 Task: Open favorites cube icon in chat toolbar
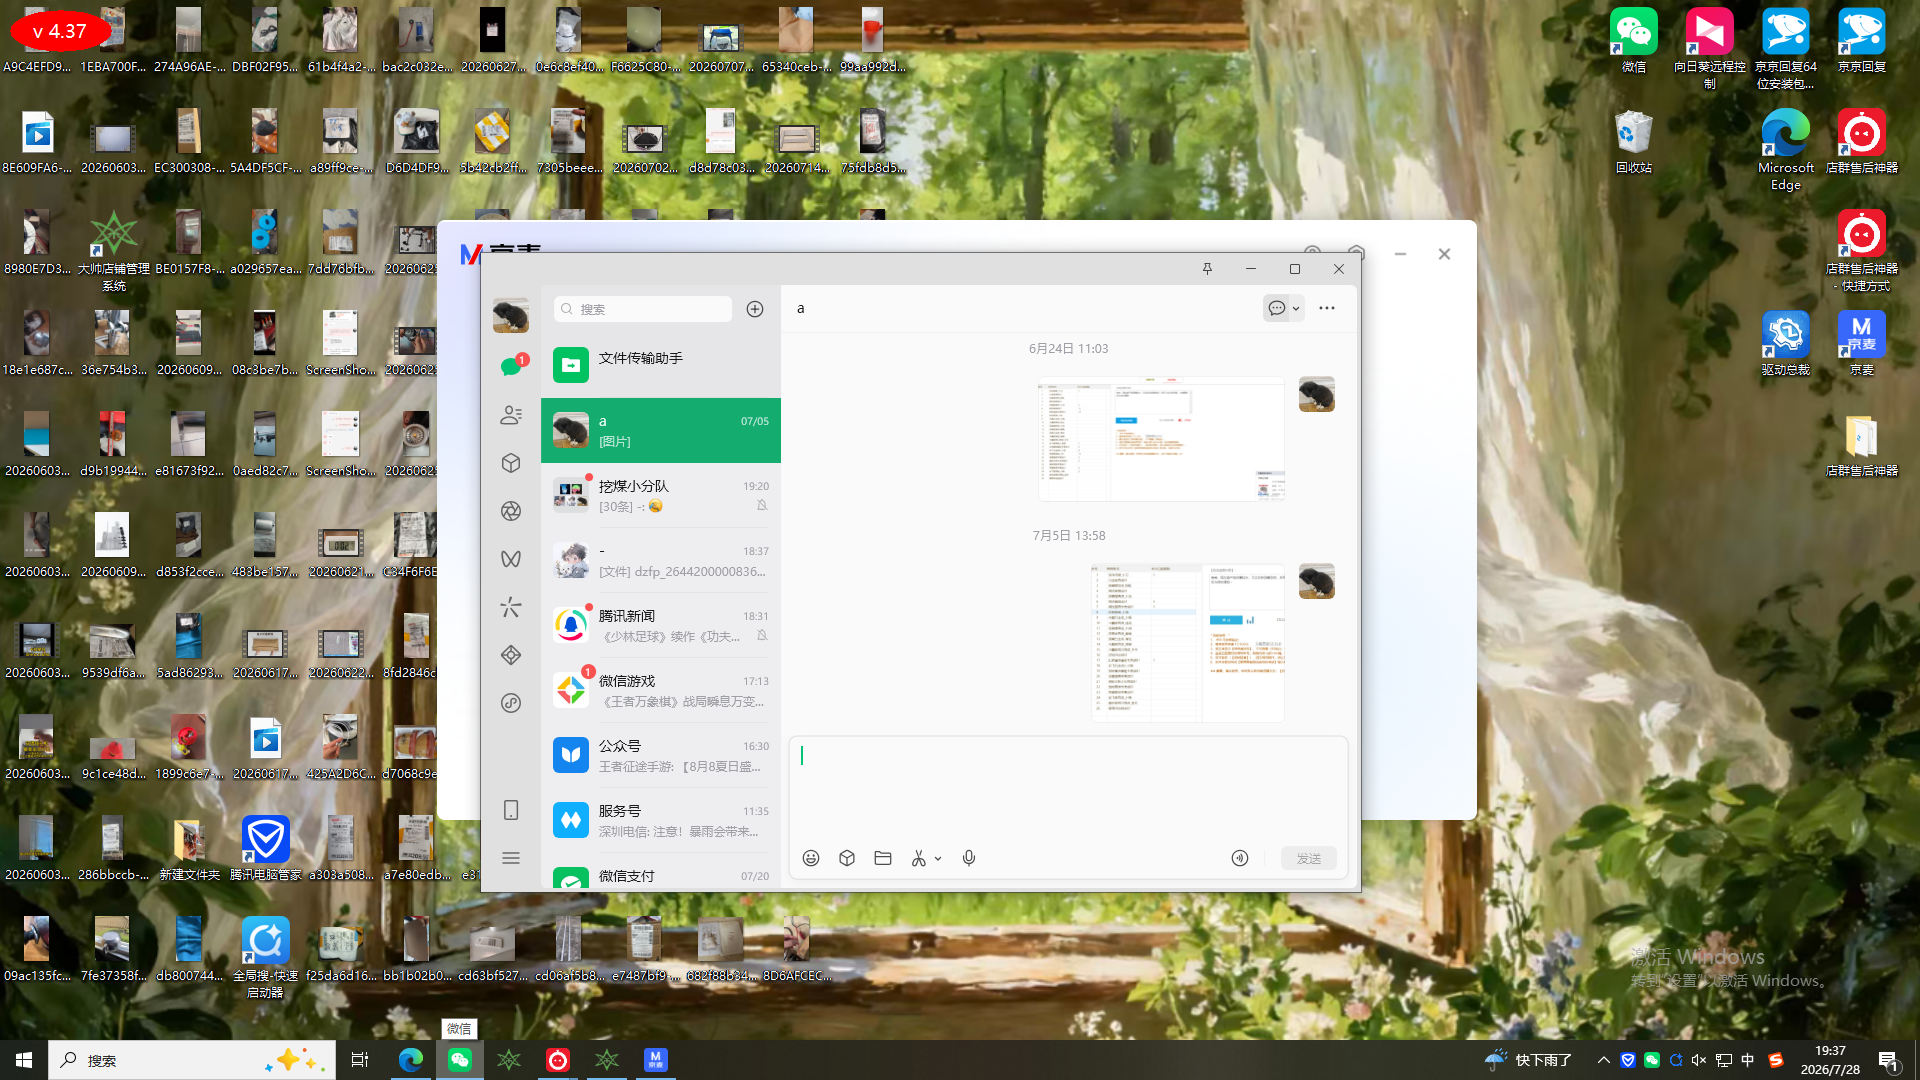847,858
